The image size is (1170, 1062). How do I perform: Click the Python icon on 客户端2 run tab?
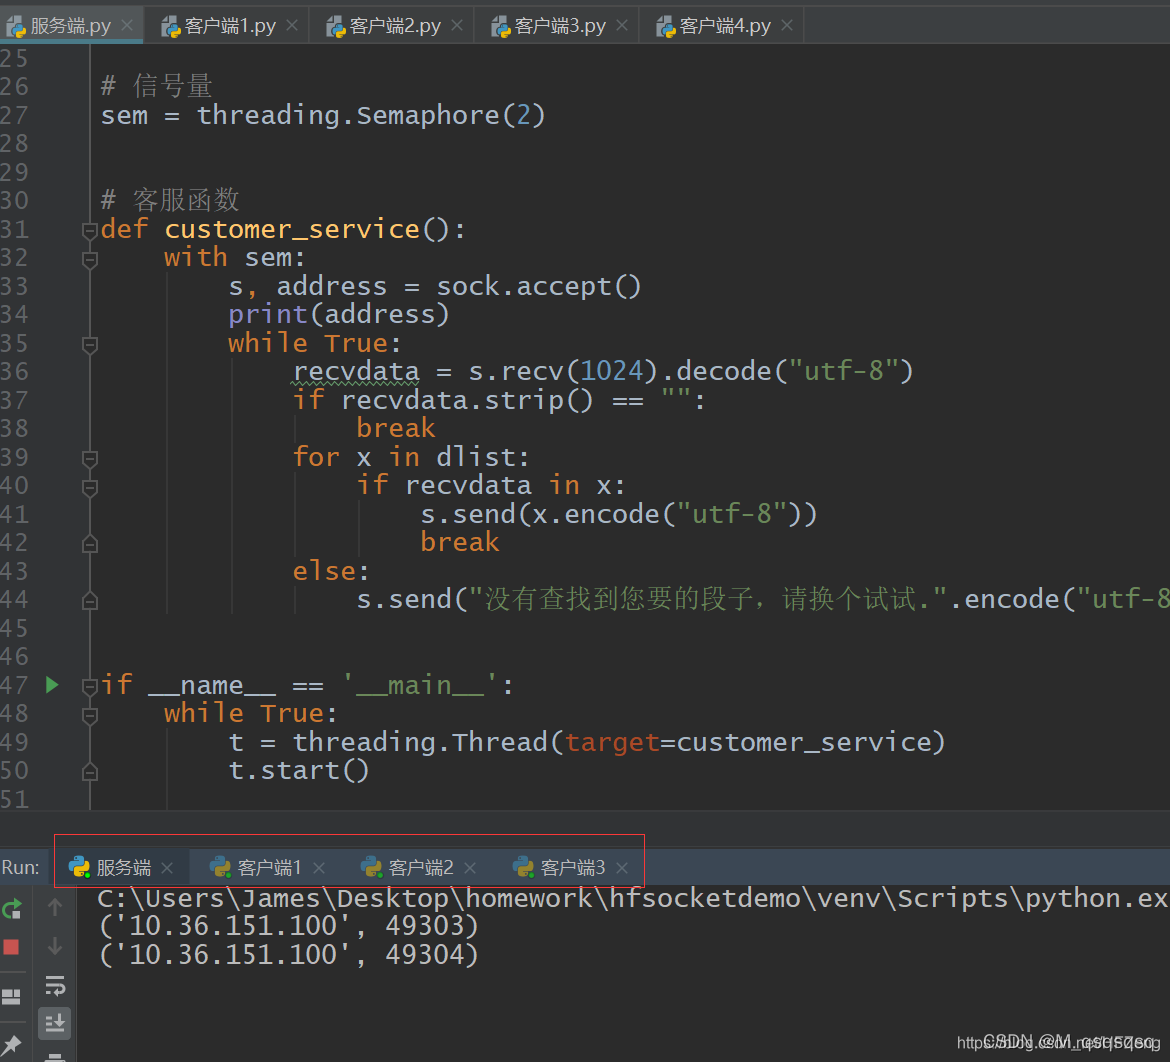pos(372,866)
